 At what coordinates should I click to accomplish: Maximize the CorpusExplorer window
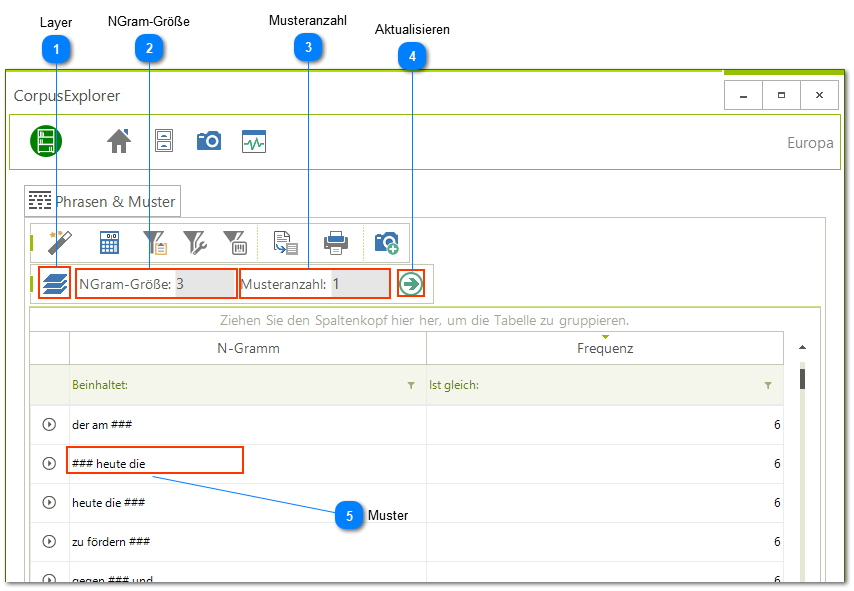click(x=782, y=95)
